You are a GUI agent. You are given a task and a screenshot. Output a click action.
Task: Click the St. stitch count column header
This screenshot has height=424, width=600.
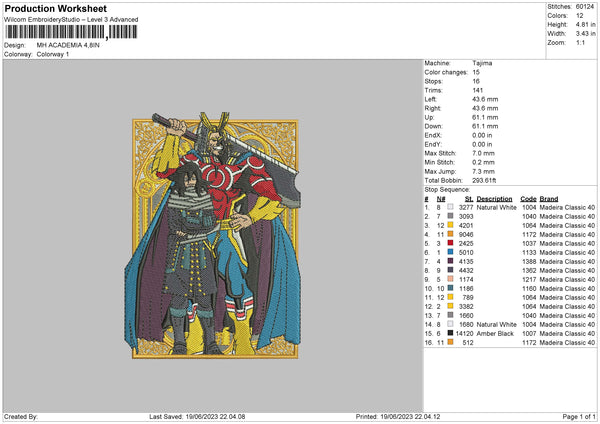point(466,198)
